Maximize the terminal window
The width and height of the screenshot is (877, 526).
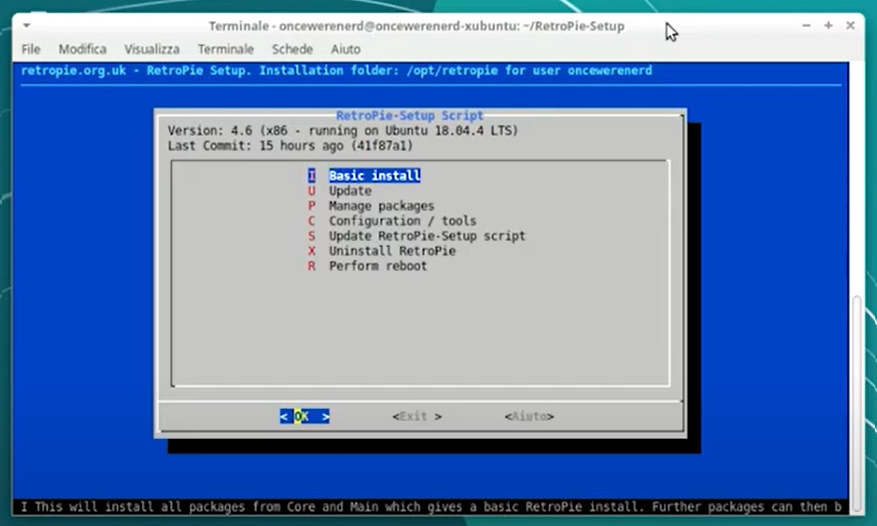828,26
